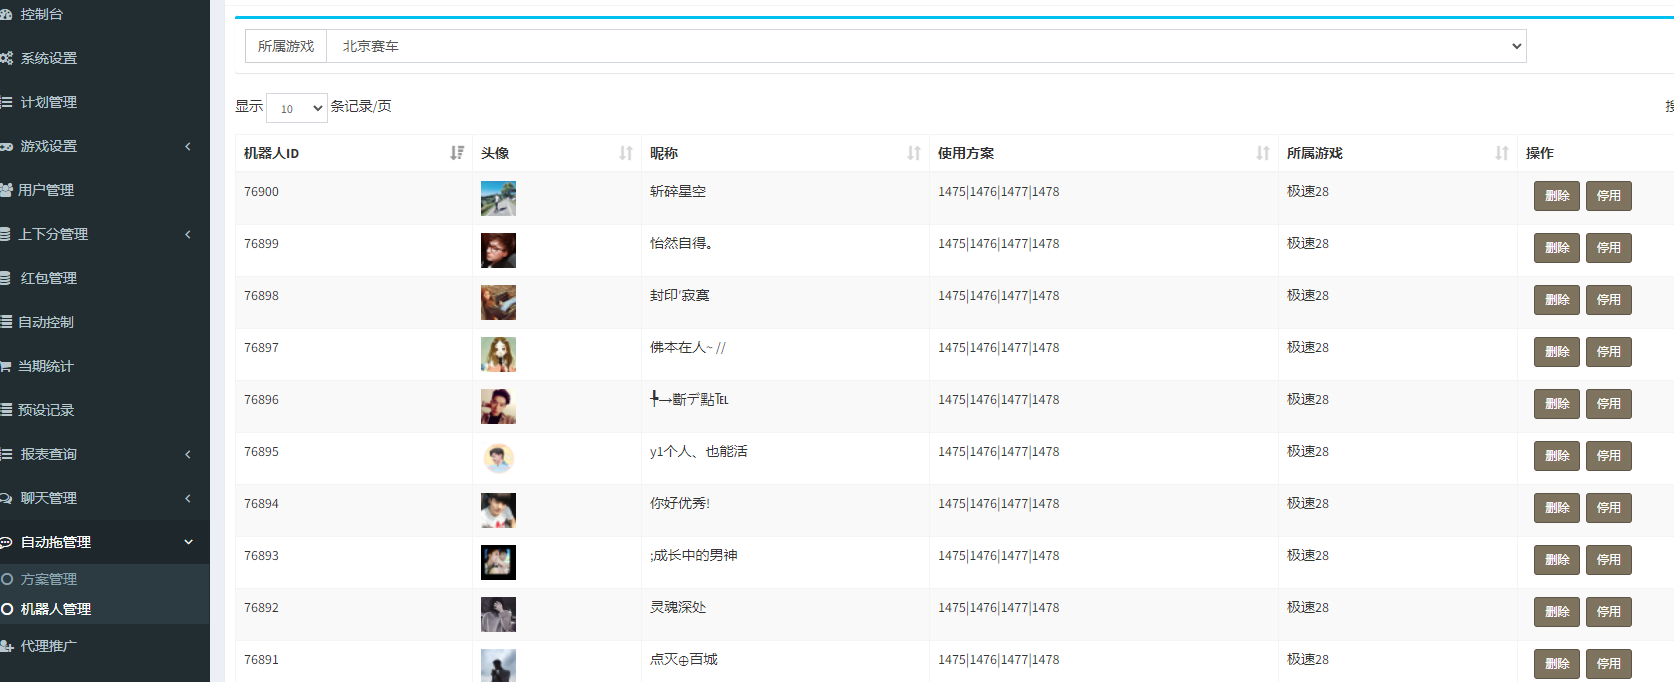
Task: Open 红包管理 sidebar item
Action: 48,278
